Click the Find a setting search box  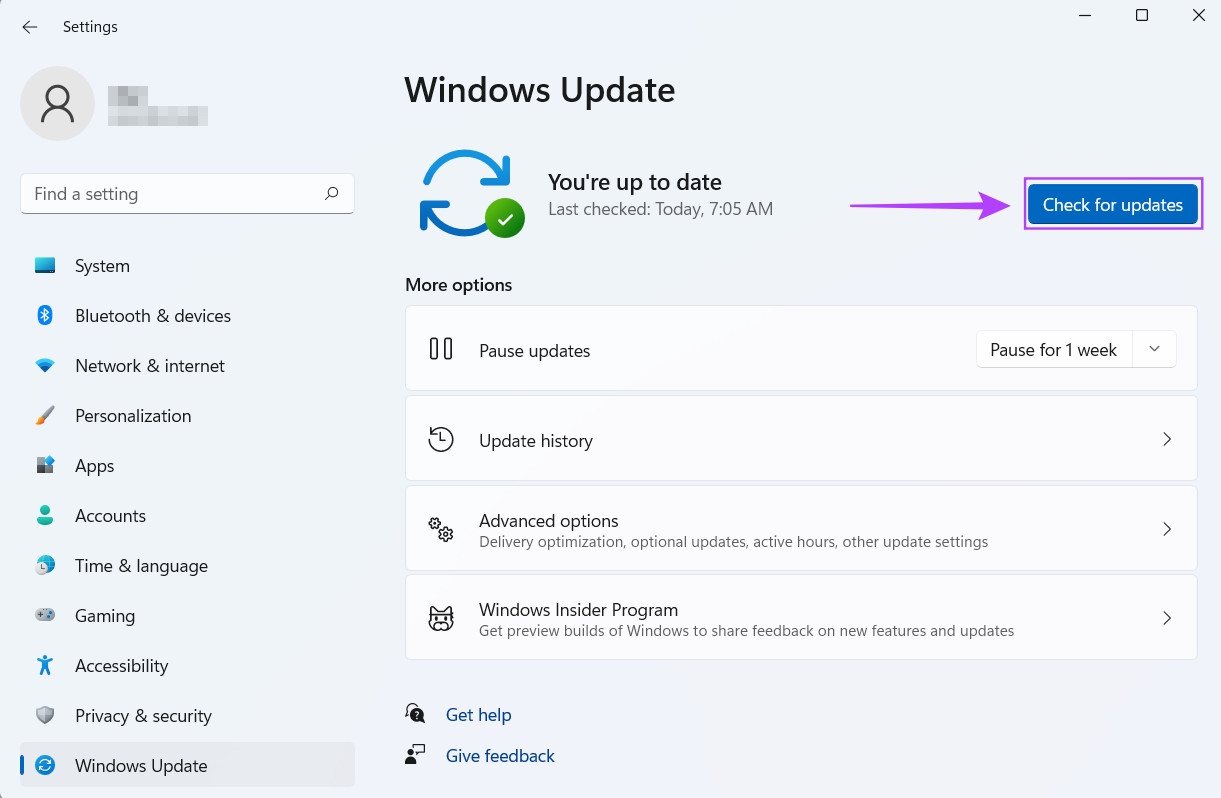click(x=187, y=194)
